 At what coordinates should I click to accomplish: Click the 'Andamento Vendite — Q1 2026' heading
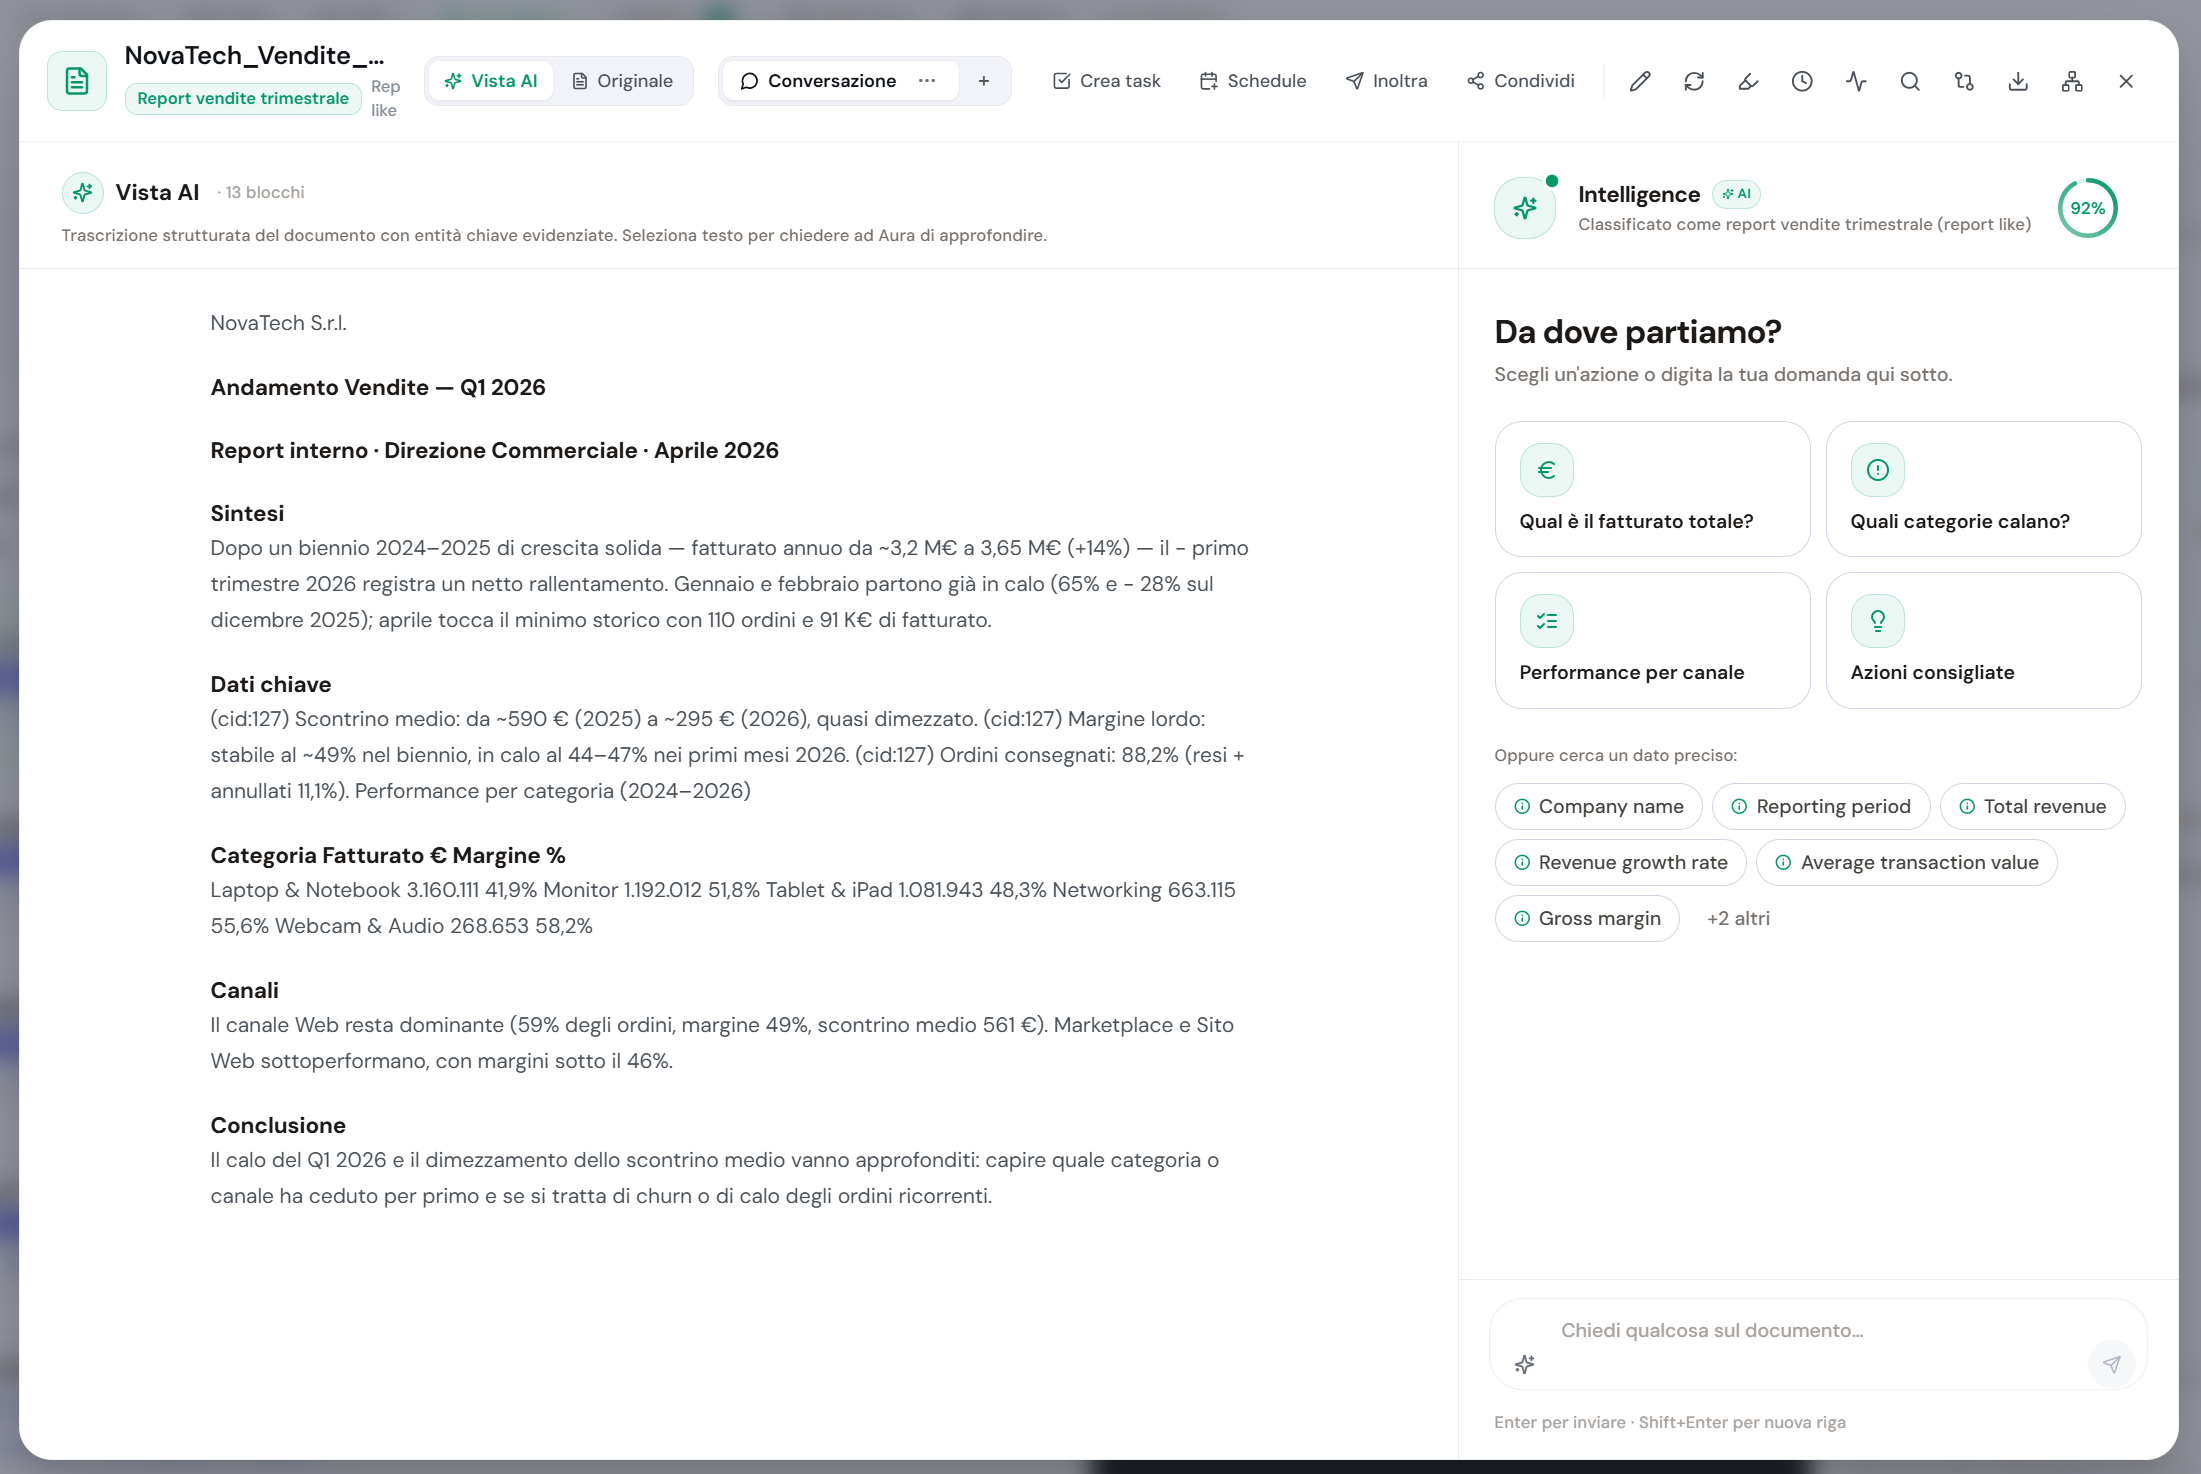point(378,387)
